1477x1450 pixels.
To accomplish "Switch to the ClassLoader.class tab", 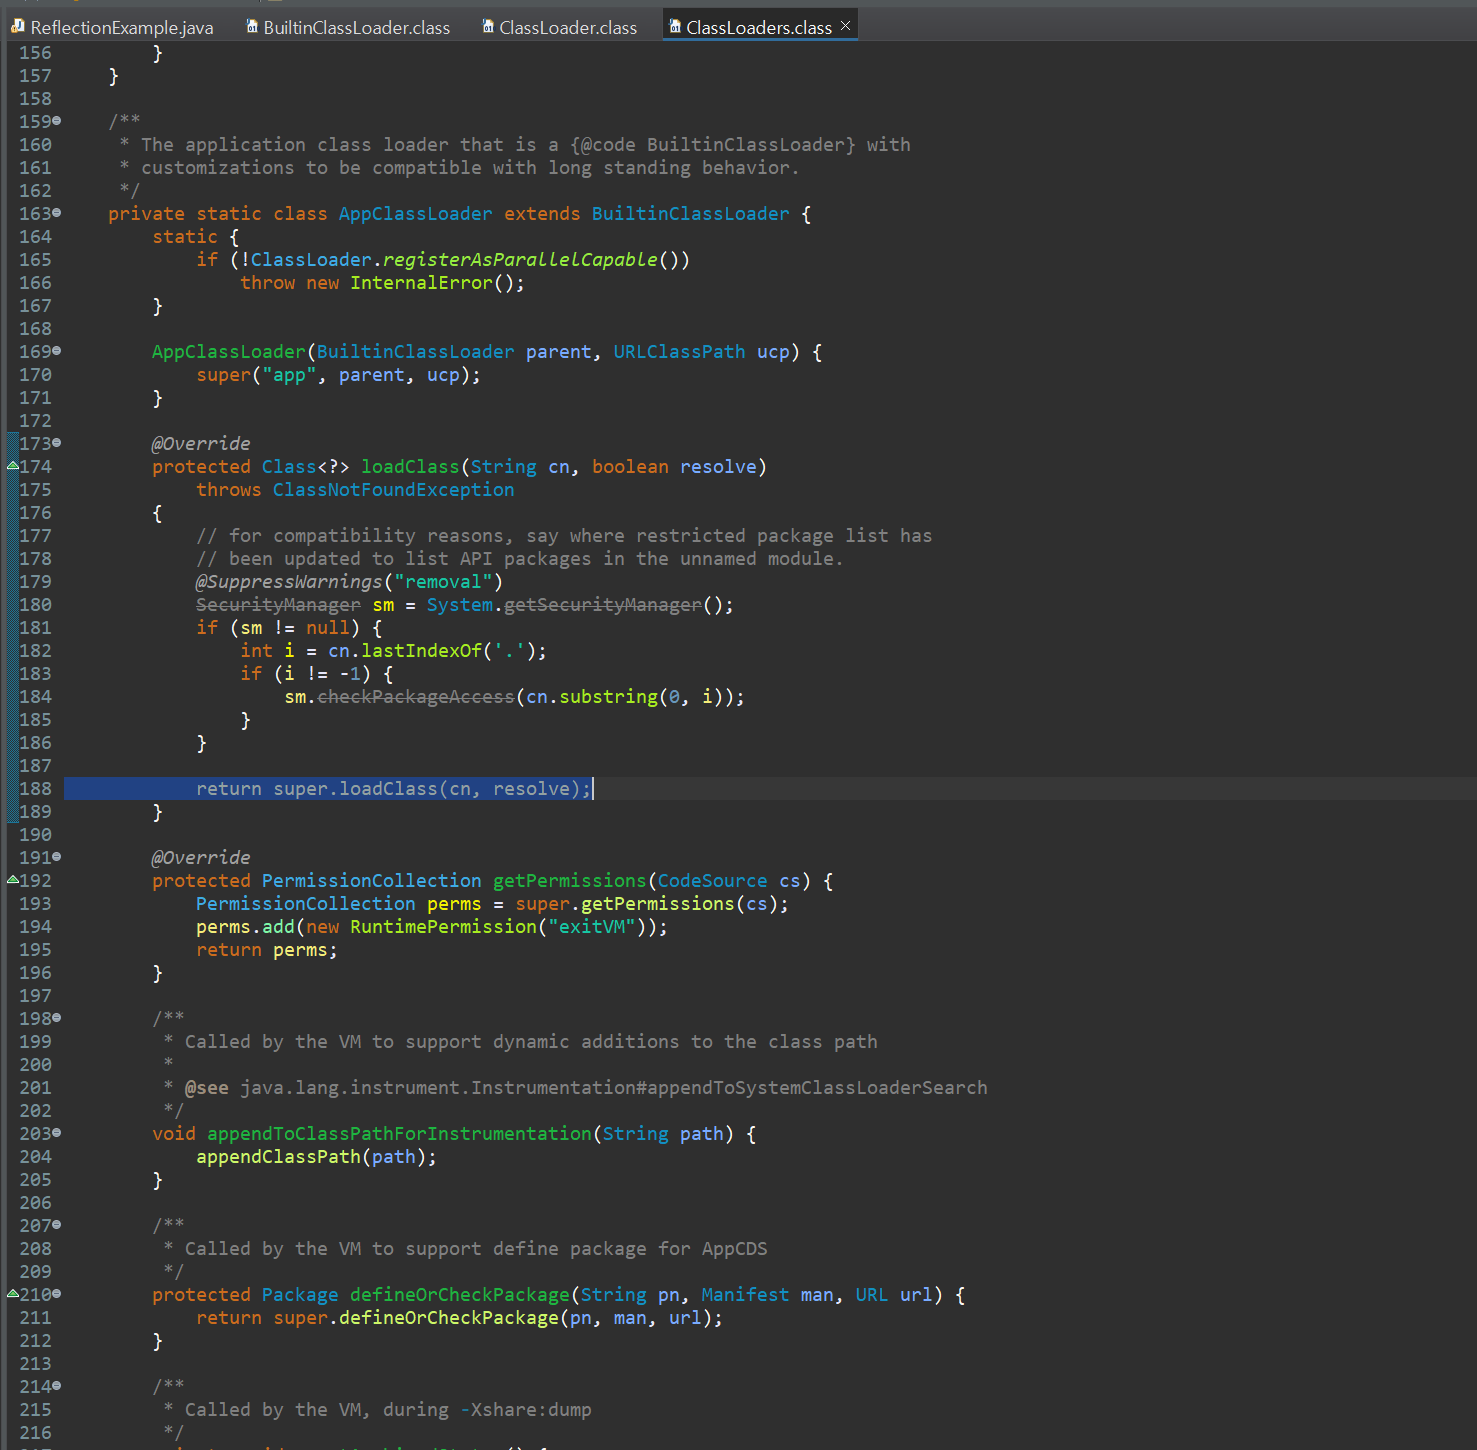I will tap(567, 28).
